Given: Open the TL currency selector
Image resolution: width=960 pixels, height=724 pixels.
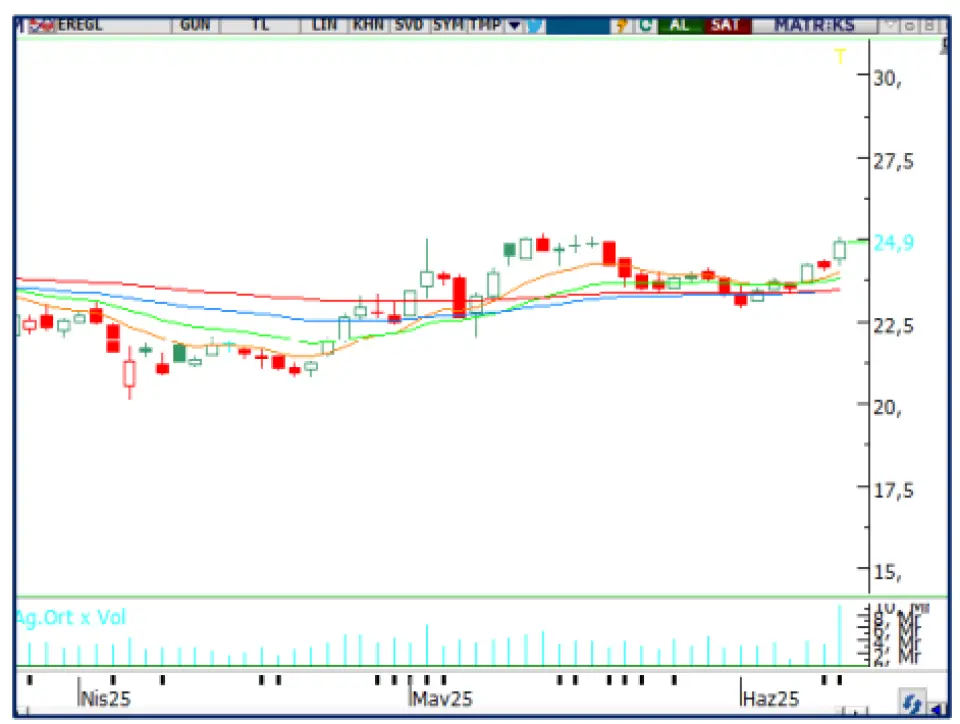Looking at the screenshot, I should [260, 24].
